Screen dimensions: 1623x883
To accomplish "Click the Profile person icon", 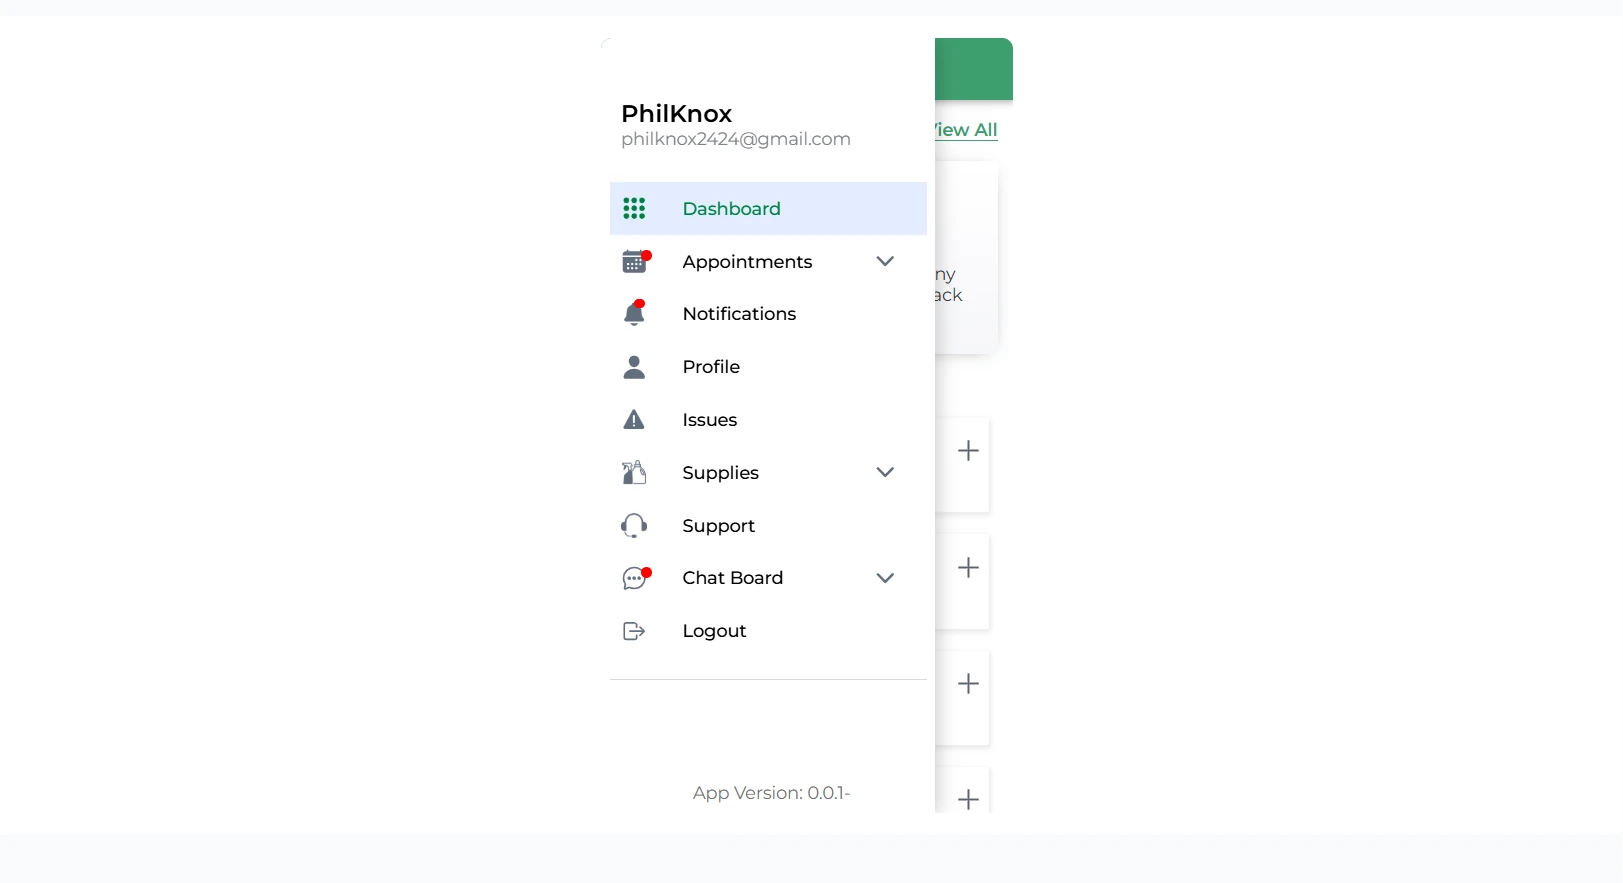I will pyautogui.click(x=634, y=367).
